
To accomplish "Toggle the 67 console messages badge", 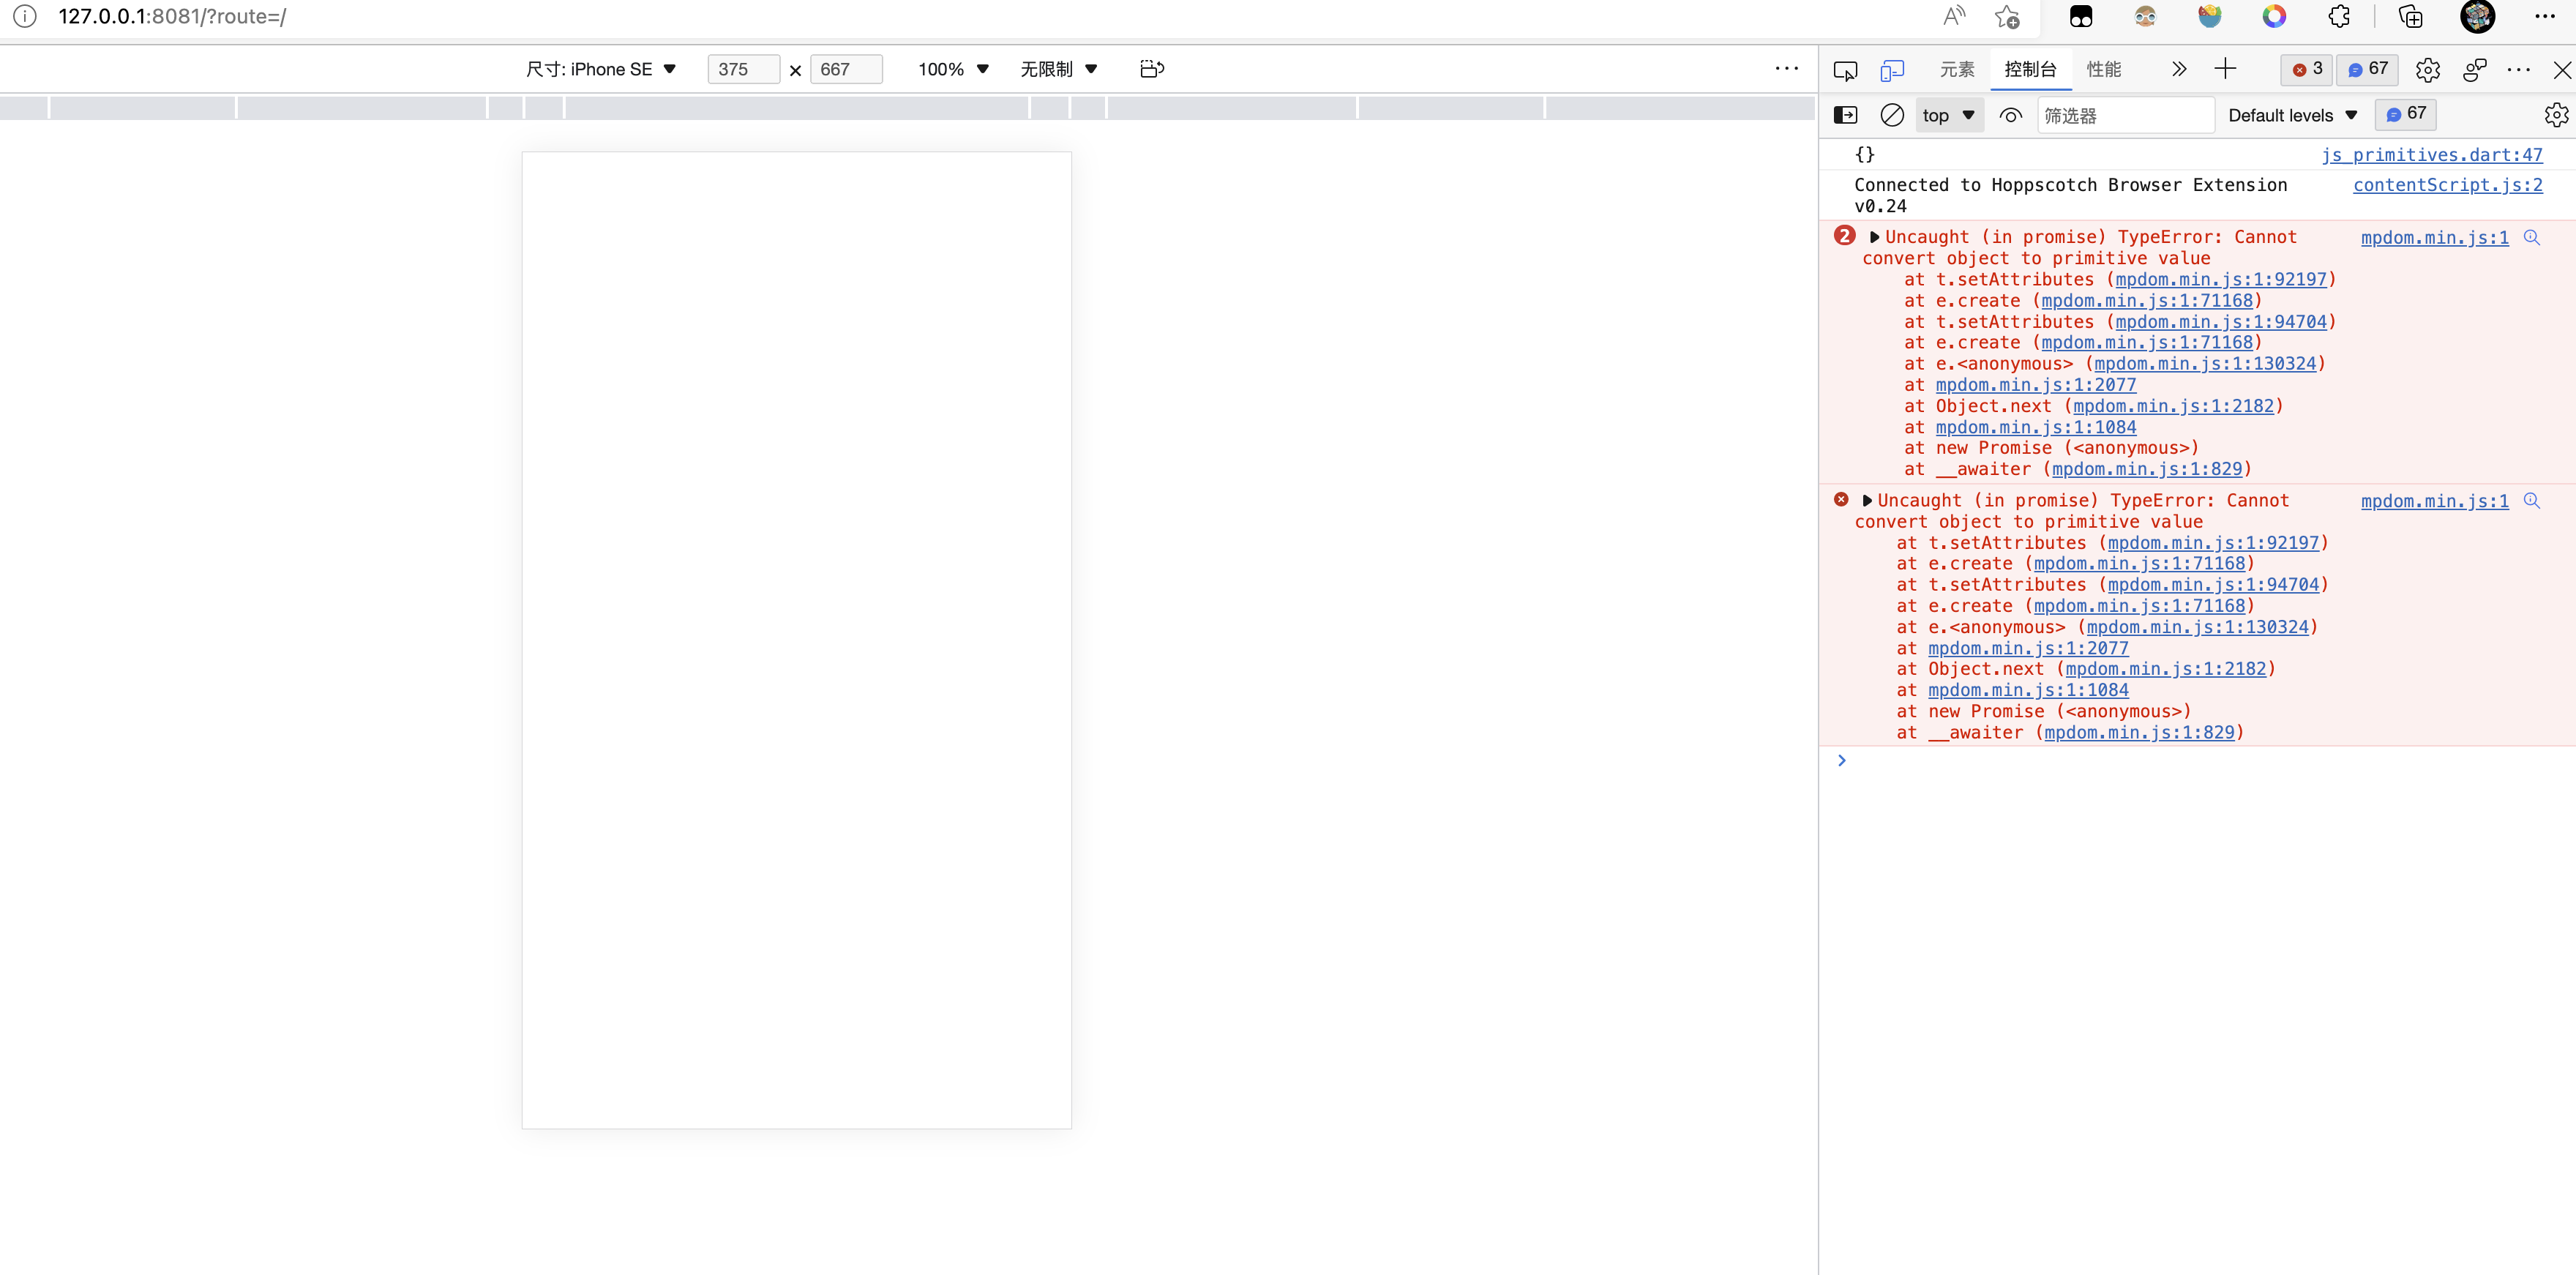I will tap(2405, 114).
